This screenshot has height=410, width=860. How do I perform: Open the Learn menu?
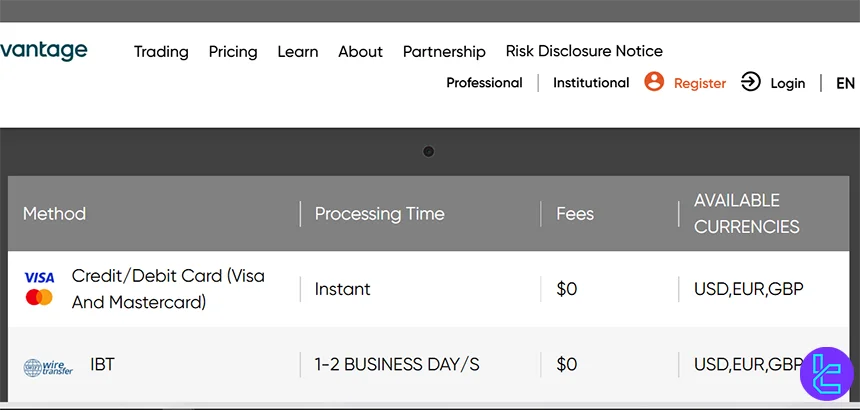(297, 51)
